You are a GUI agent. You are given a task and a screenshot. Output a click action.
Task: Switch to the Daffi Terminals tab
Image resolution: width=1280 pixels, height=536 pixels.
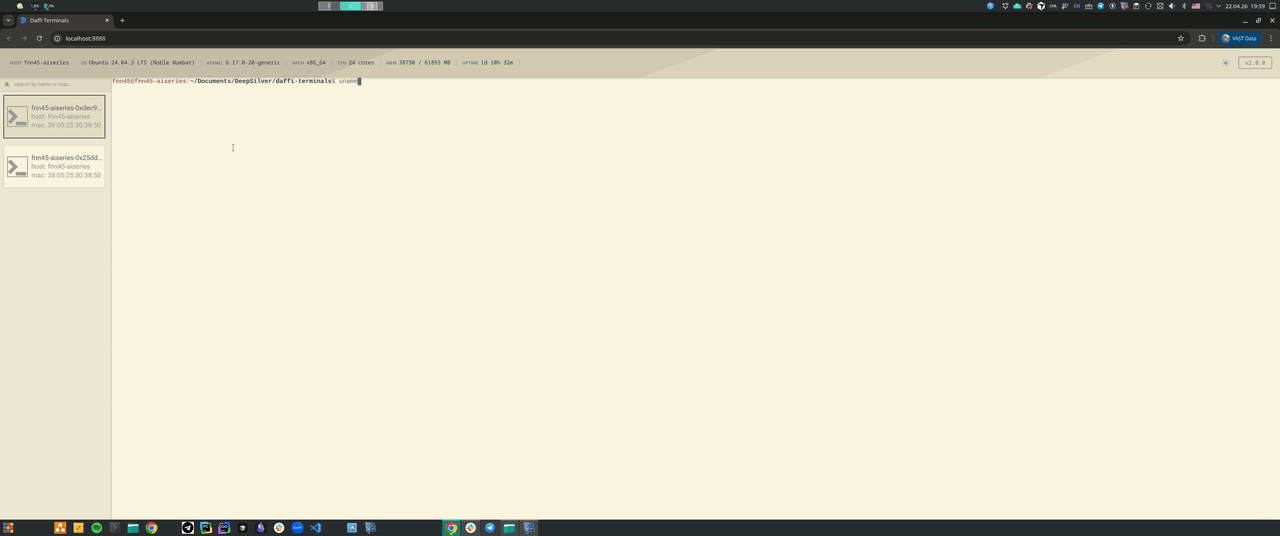pos(64,20)
